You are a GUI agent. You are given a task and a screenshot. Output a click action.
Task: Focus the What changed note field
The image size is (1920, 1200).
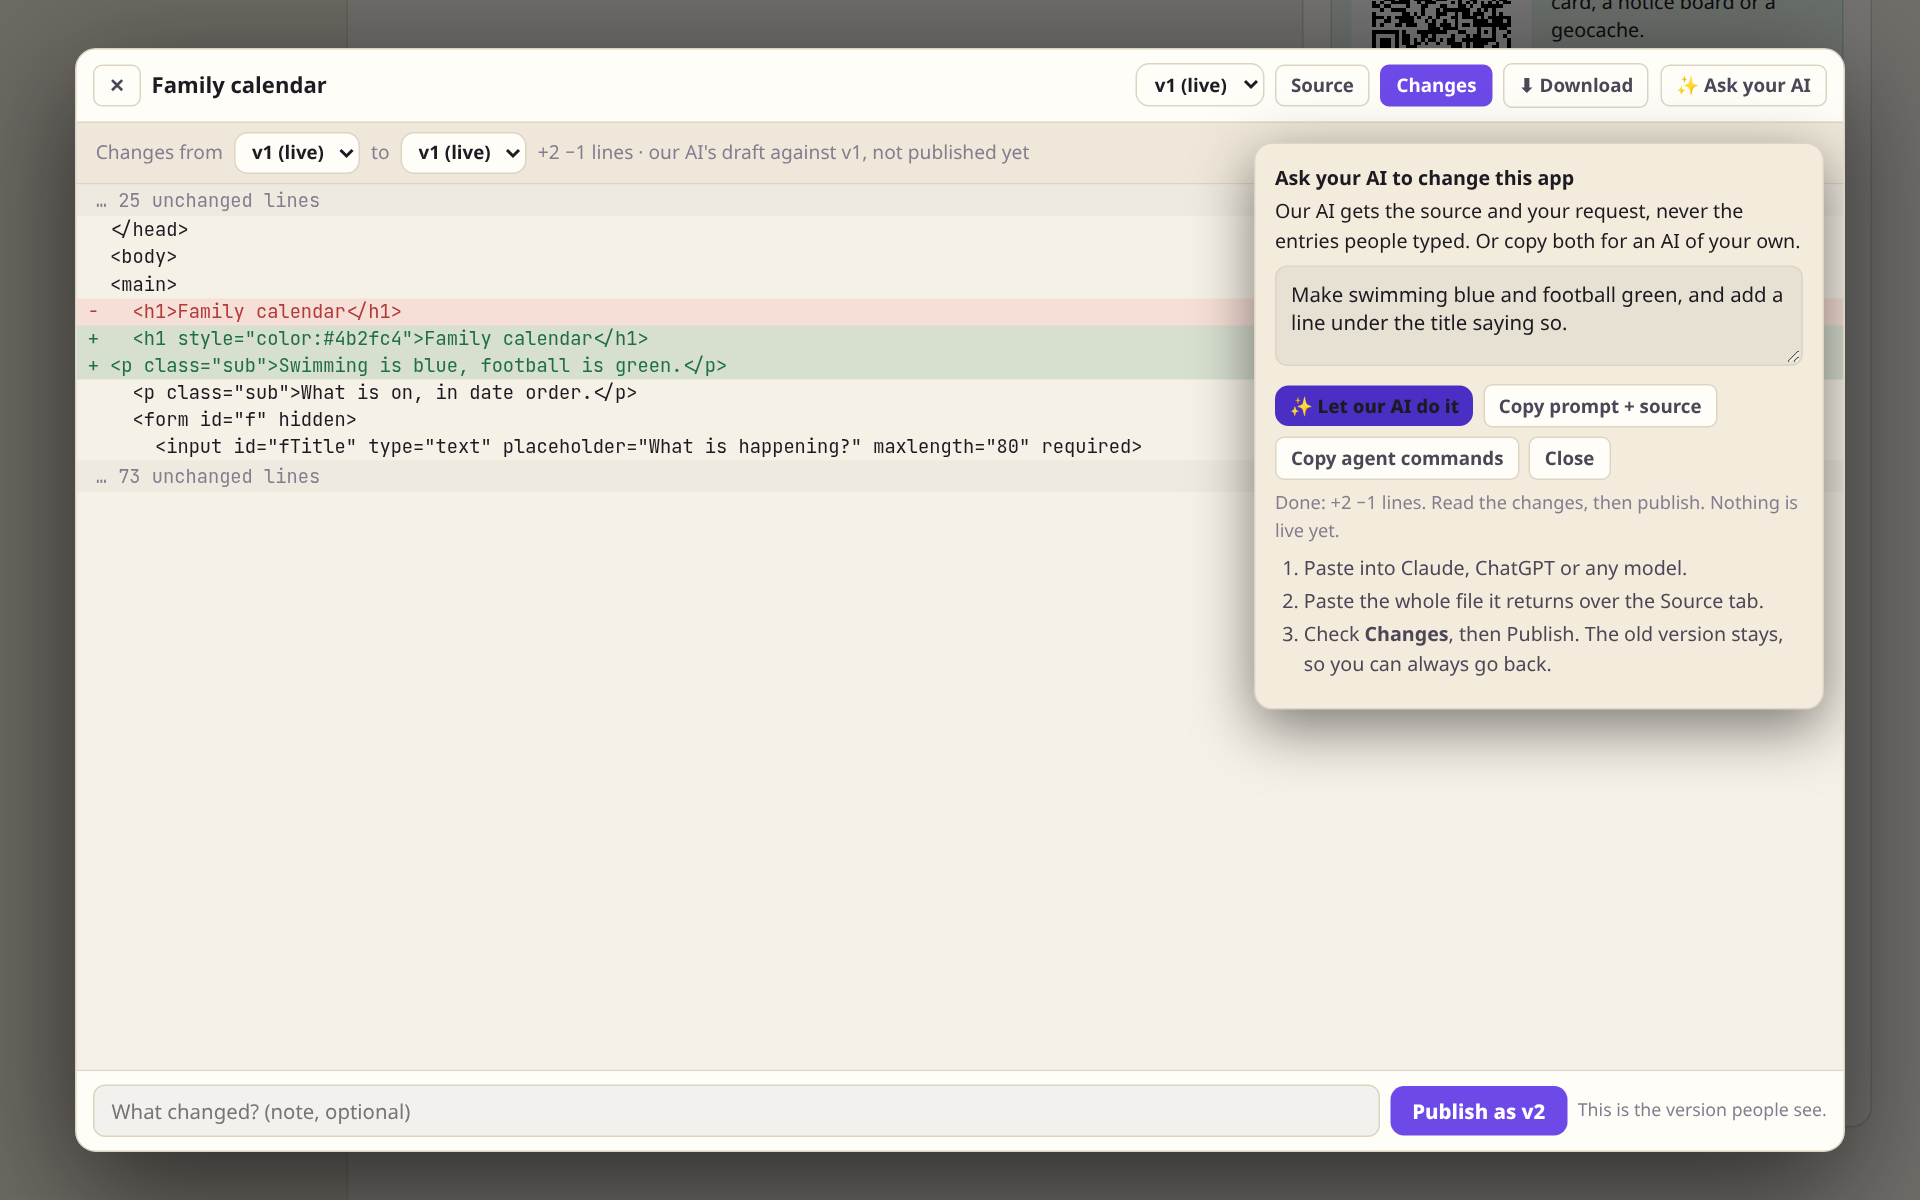736,1111
